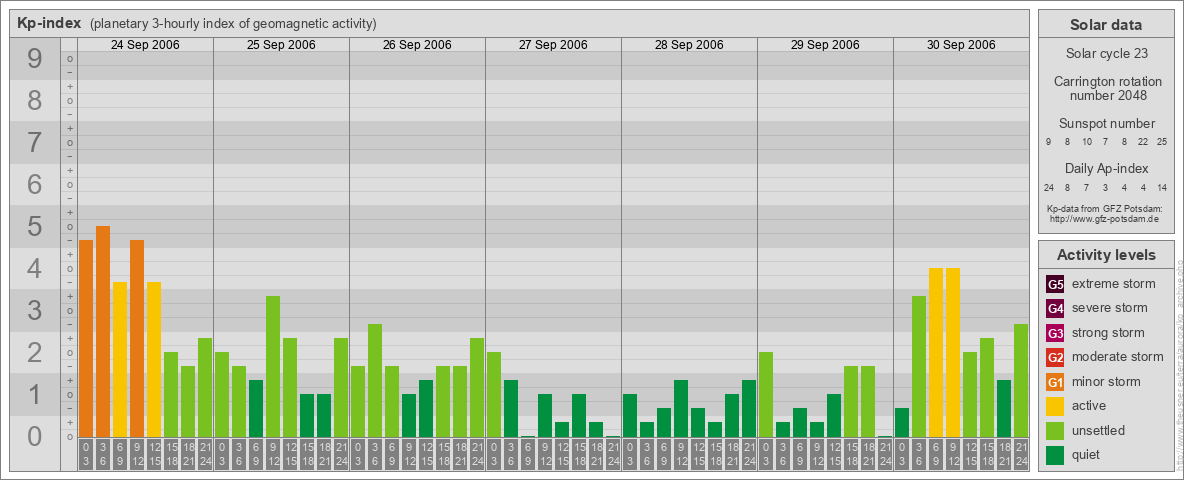The image size is (1184, 480).
Task: Click the yellow bar on 24 Sep, hours 6-9
Action: tap(120, 359)
